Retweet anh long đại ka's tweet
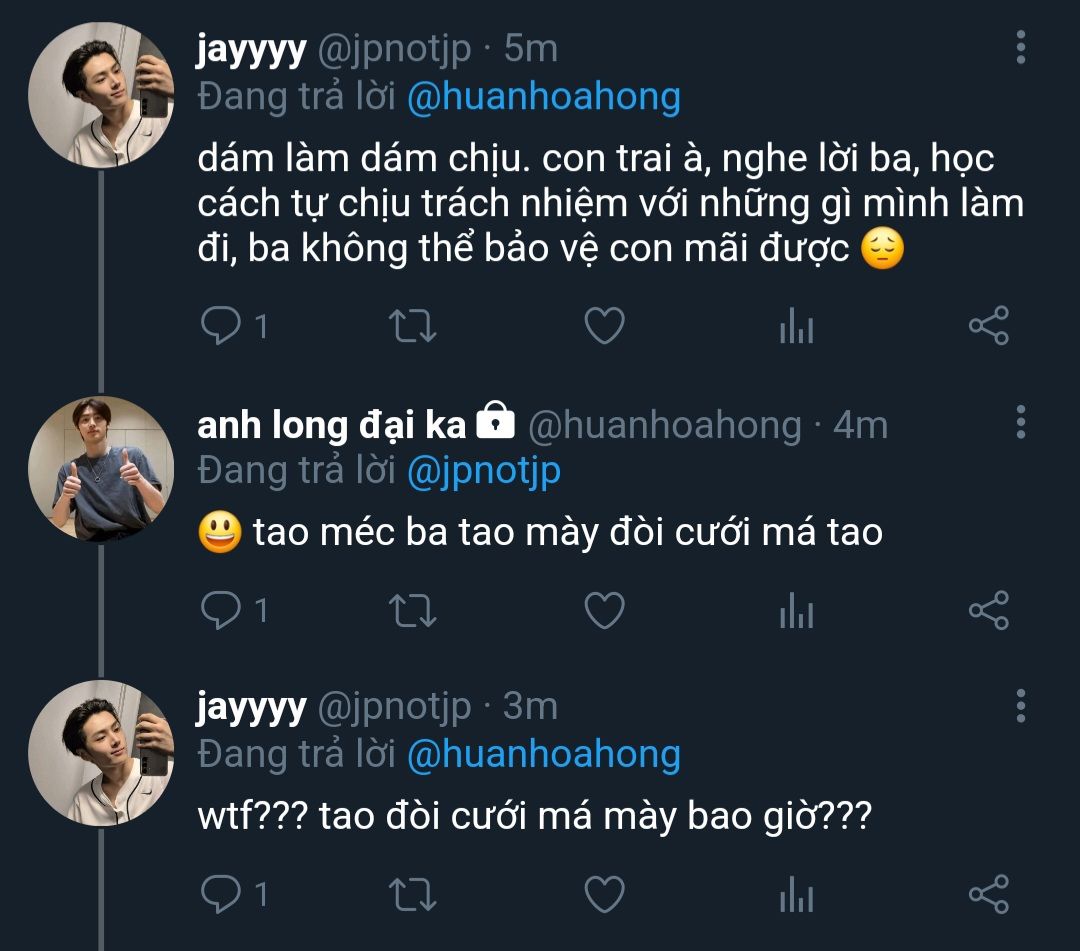 point(411,610)
